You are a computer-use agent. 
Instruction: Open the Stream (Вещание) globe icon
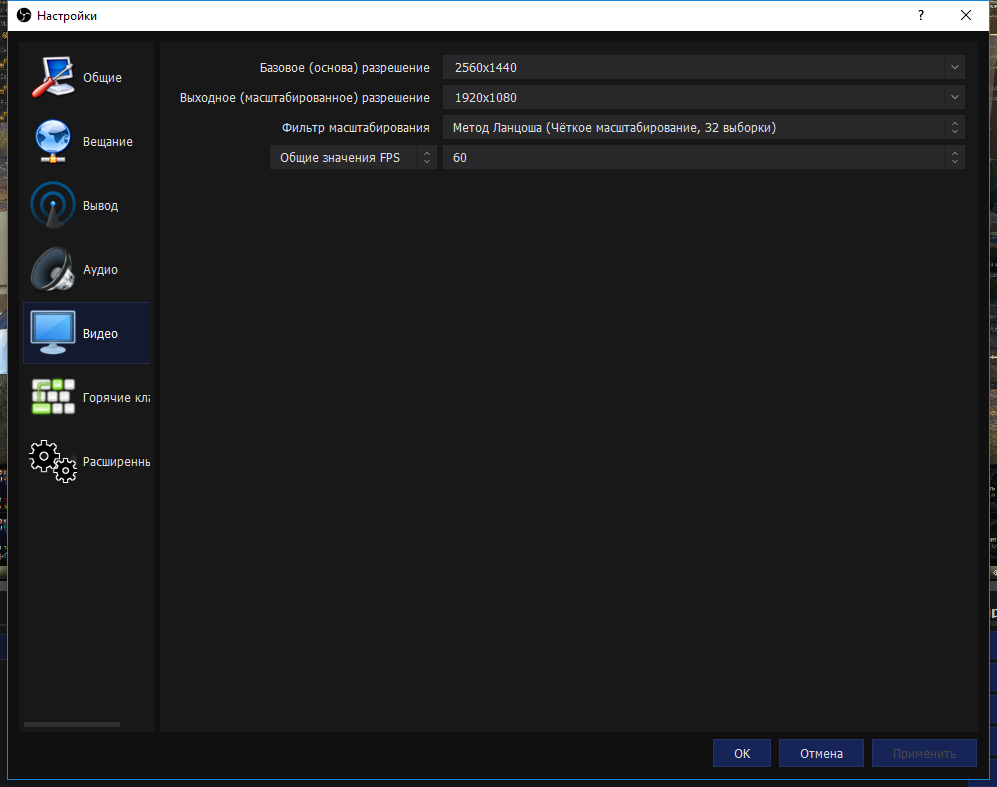(x=52, y=142)
